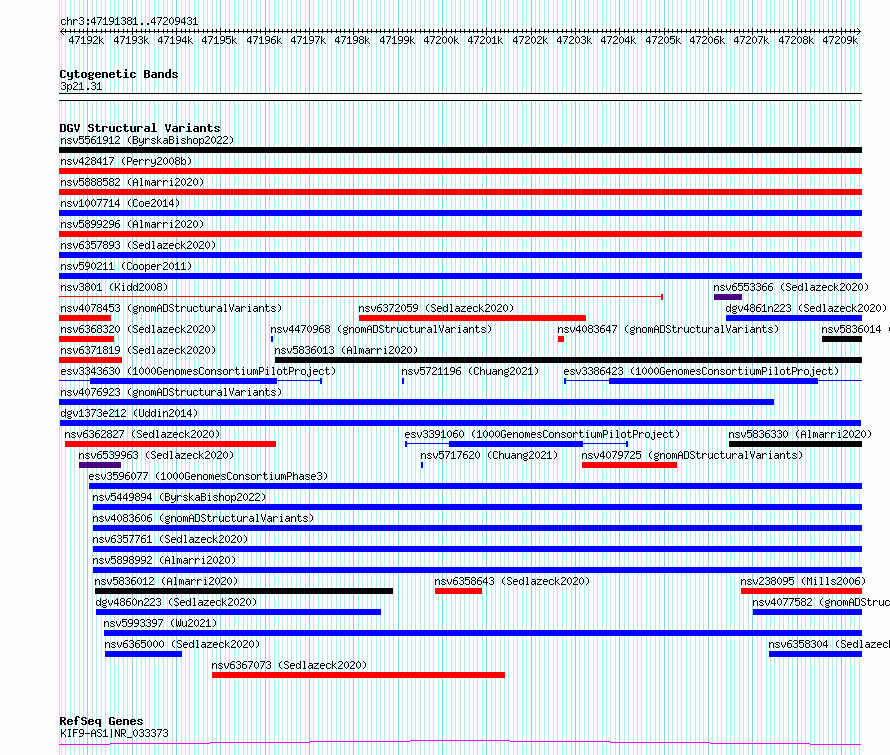Click the nsv5899296 (Almarri2020) label

(132, 224)
